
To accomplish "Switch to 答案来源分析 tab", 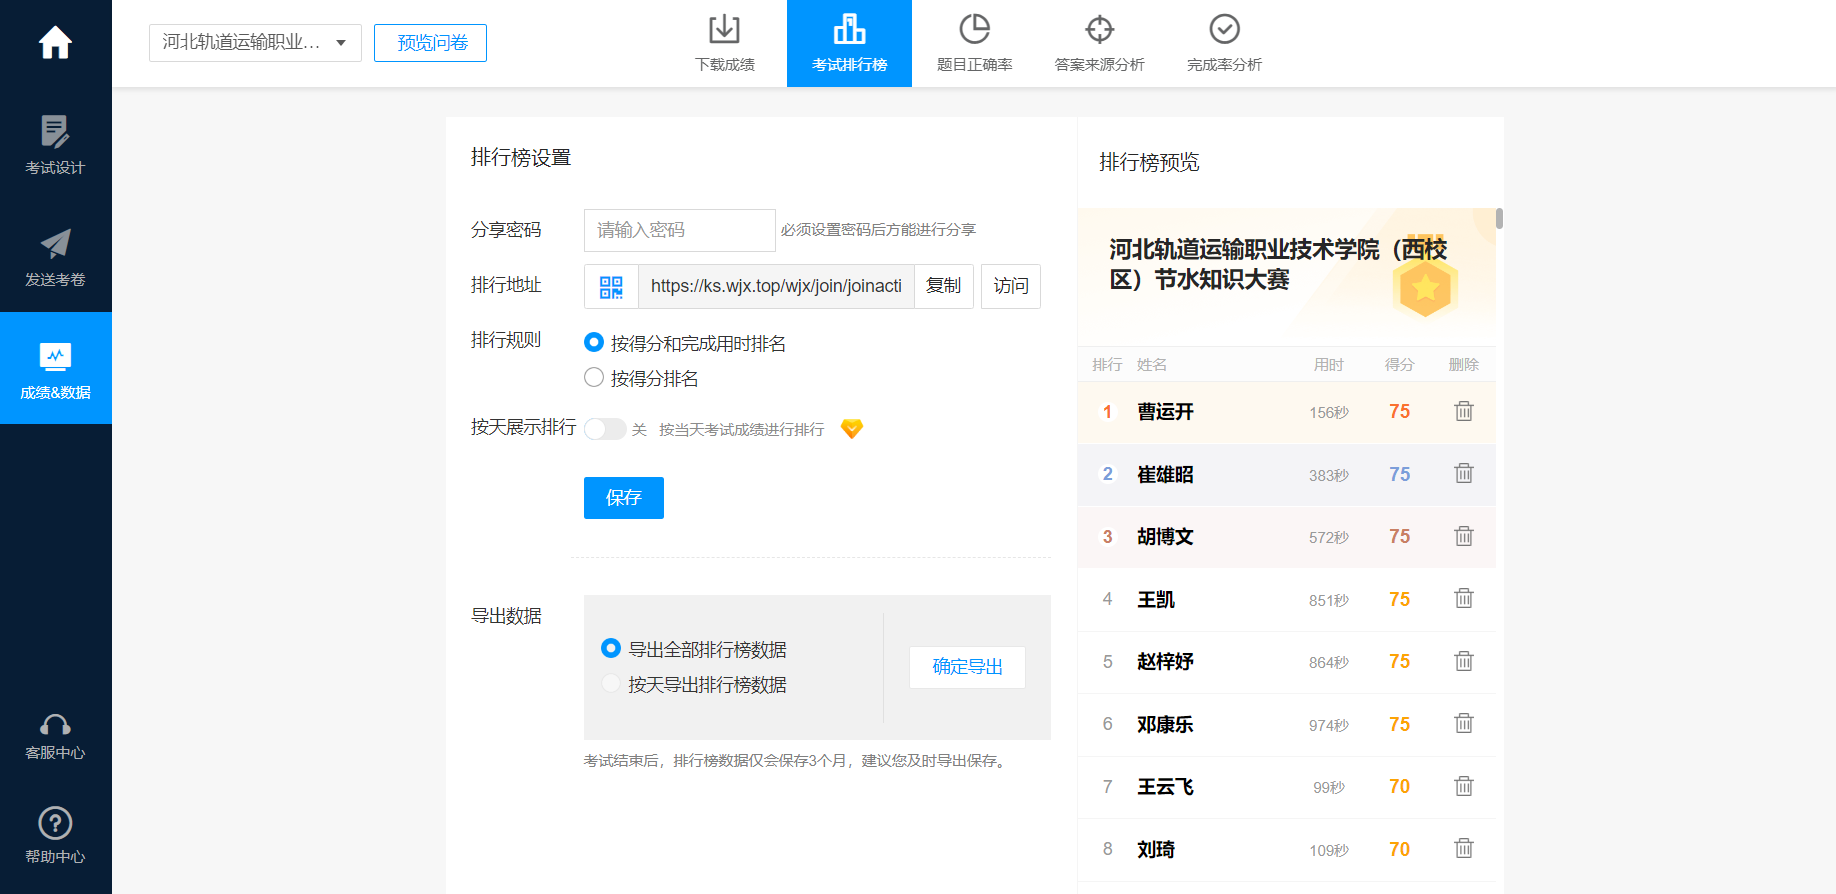I will point(1099,43).
